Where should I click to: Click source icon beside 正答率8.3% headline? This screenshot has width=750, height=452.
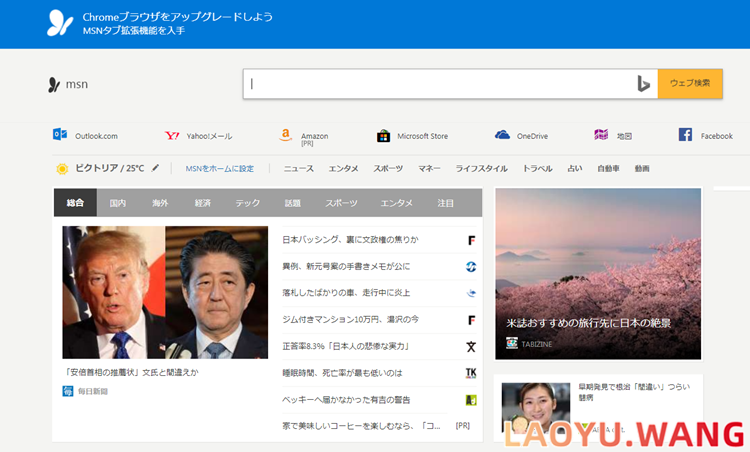471,347
